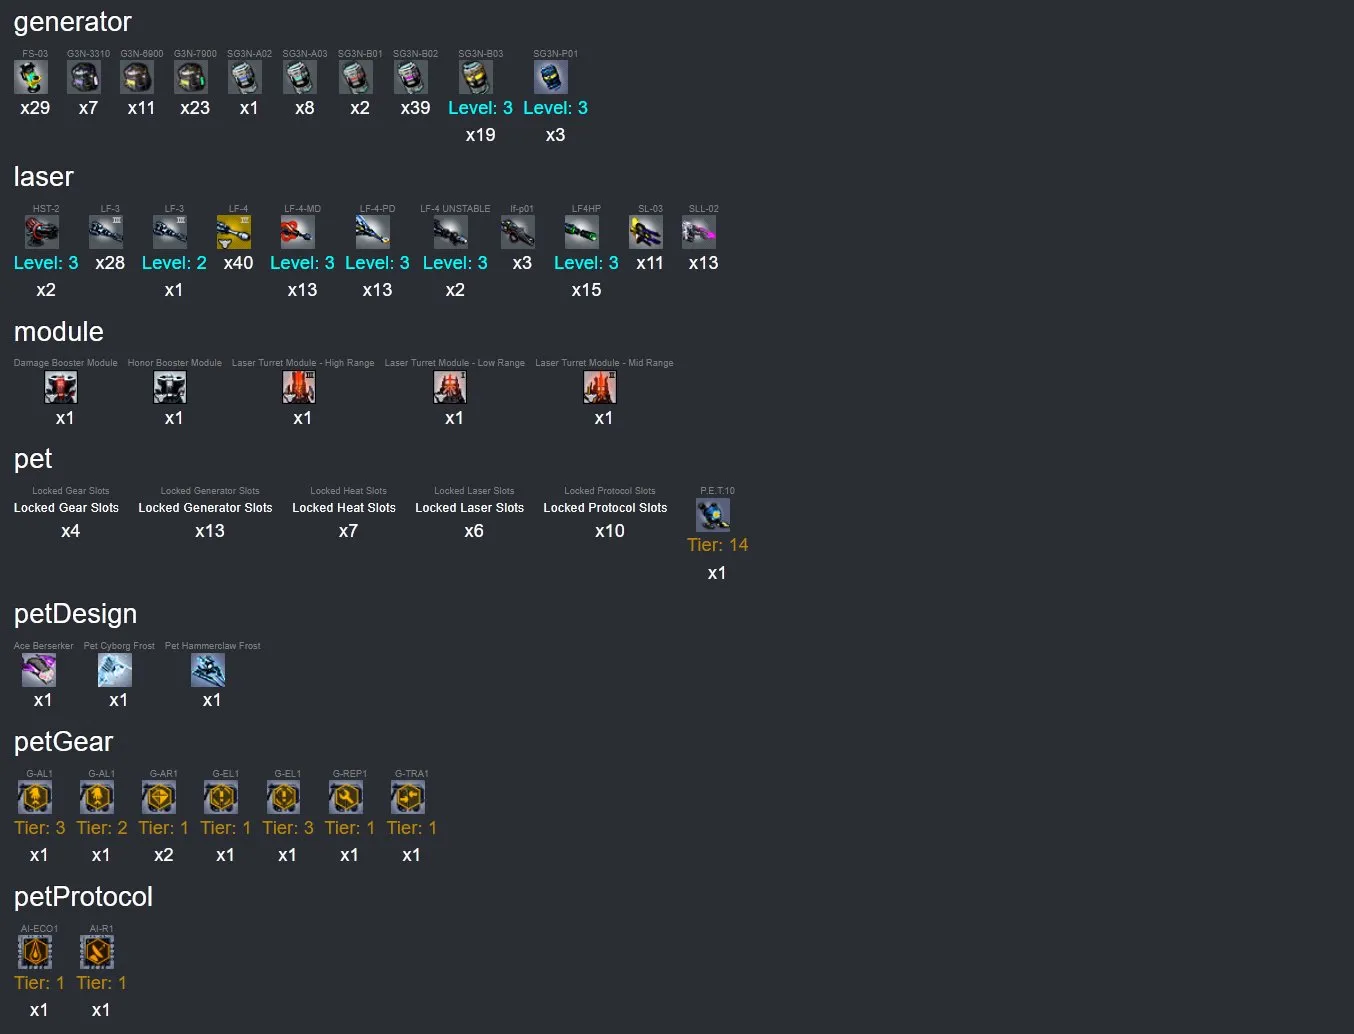Select the P.E.T.10 icon
1354x1034 pixels.
coord(713,514)
